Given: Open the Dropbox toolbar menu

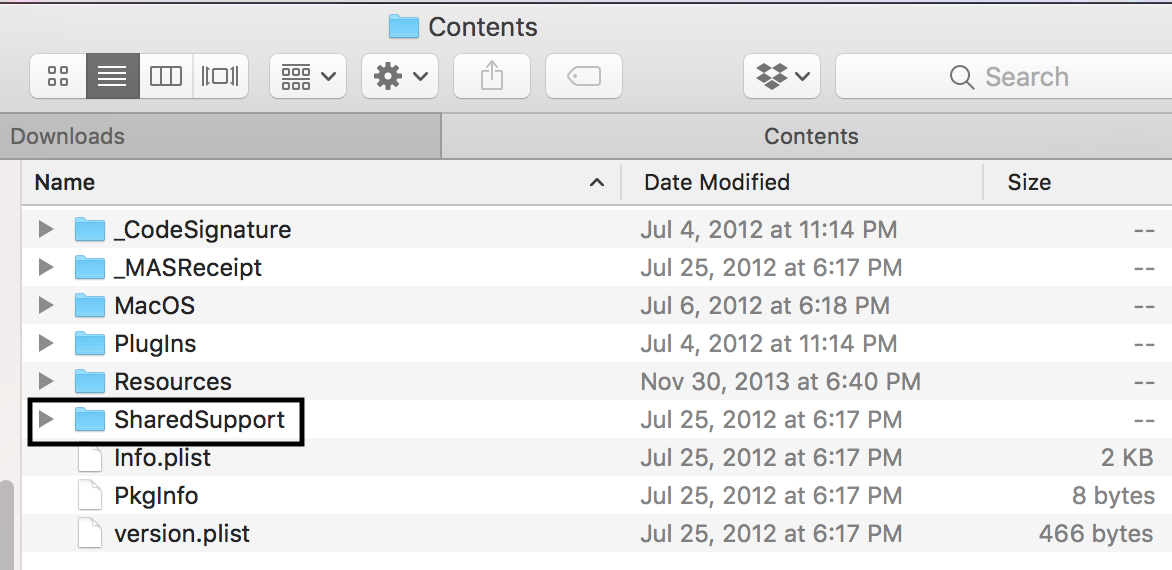Looking at the screenshot, I should [x=782, y=76].
